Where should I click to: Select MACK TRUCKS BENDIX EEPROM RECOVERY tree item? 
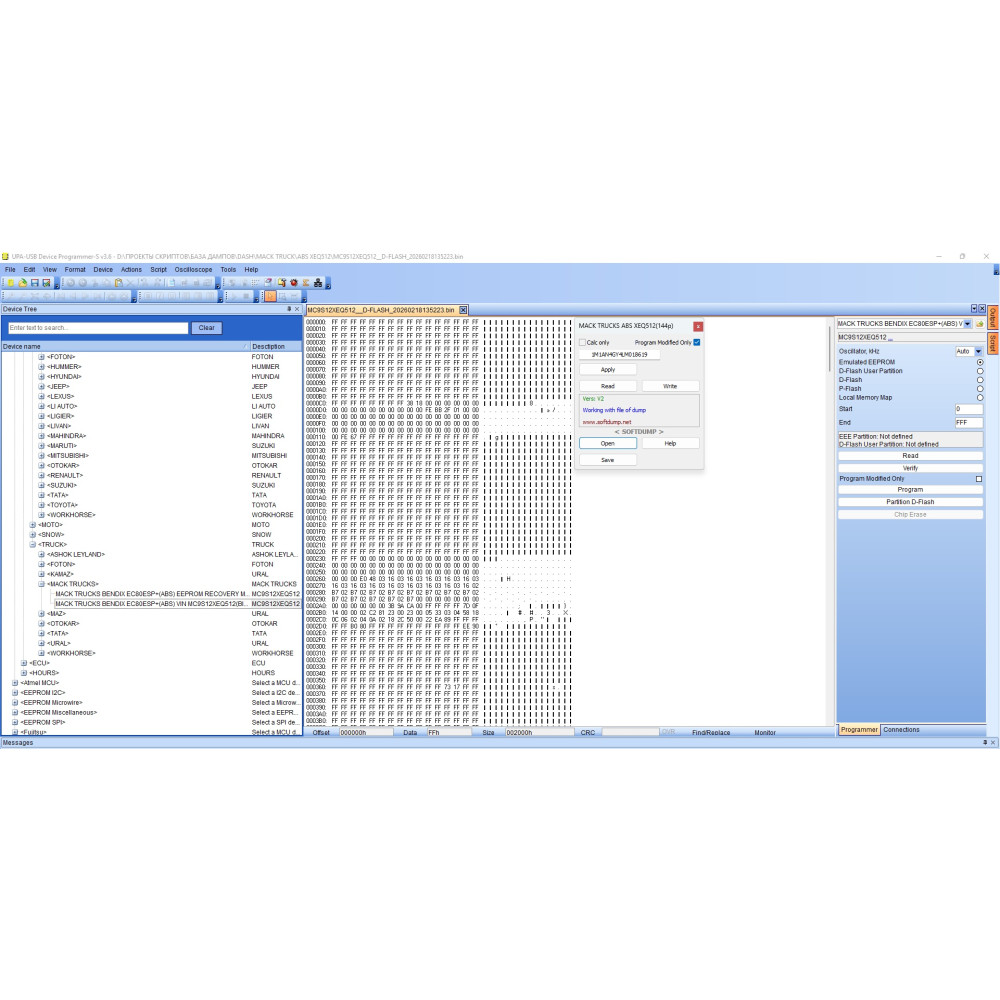[x=152, y=594]
